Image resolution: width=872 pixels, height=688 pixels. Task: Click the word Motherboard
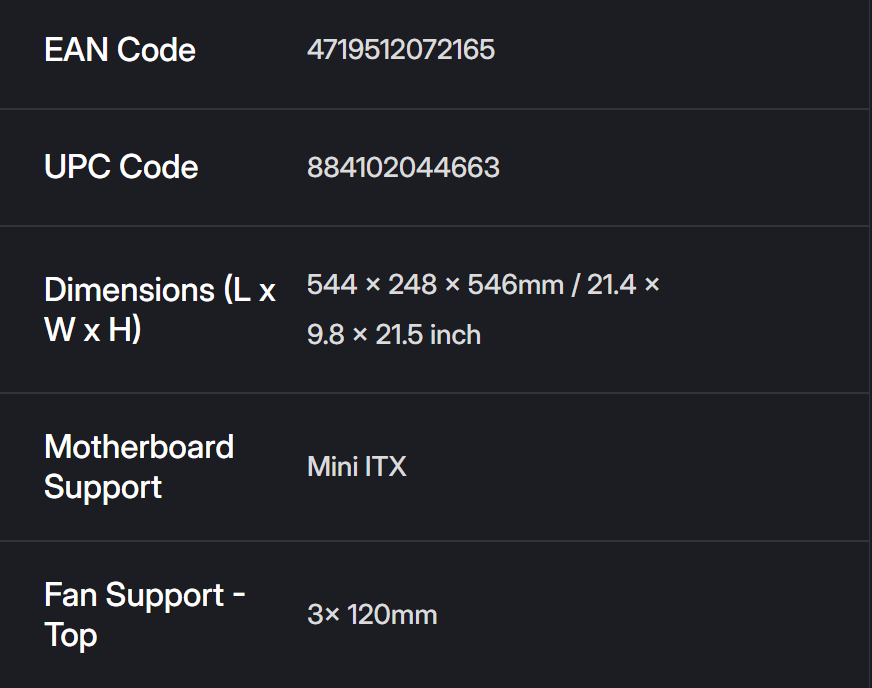pyautogui.click(x=139, y=447)
